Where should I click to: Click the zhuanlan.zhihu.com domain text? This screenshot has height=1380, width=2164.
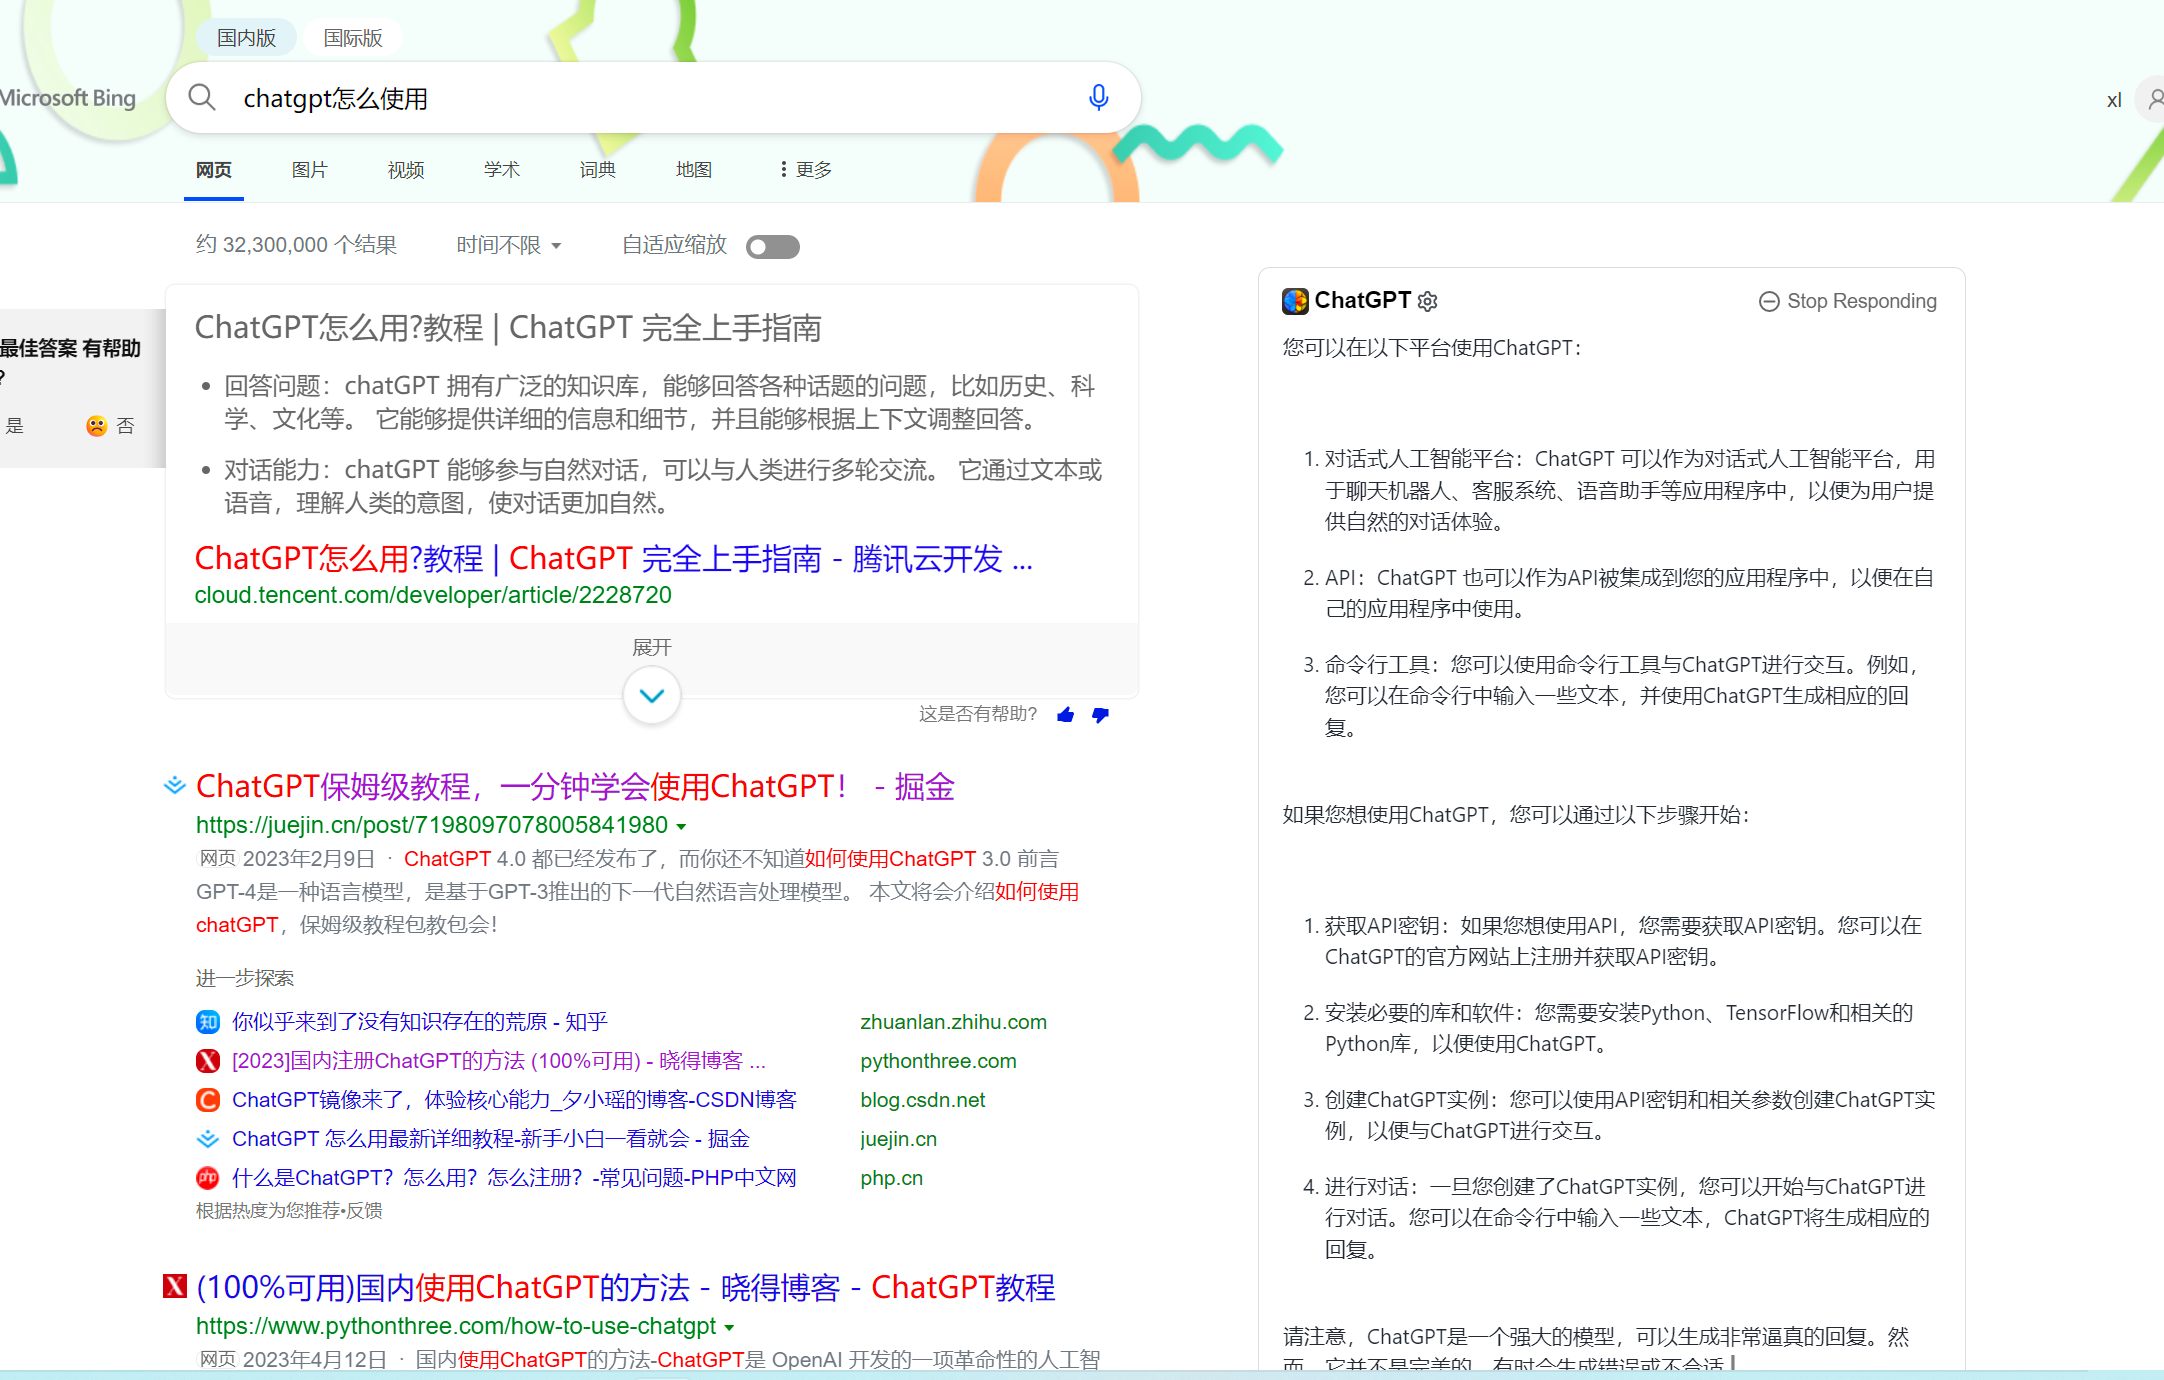[953, 1022]
